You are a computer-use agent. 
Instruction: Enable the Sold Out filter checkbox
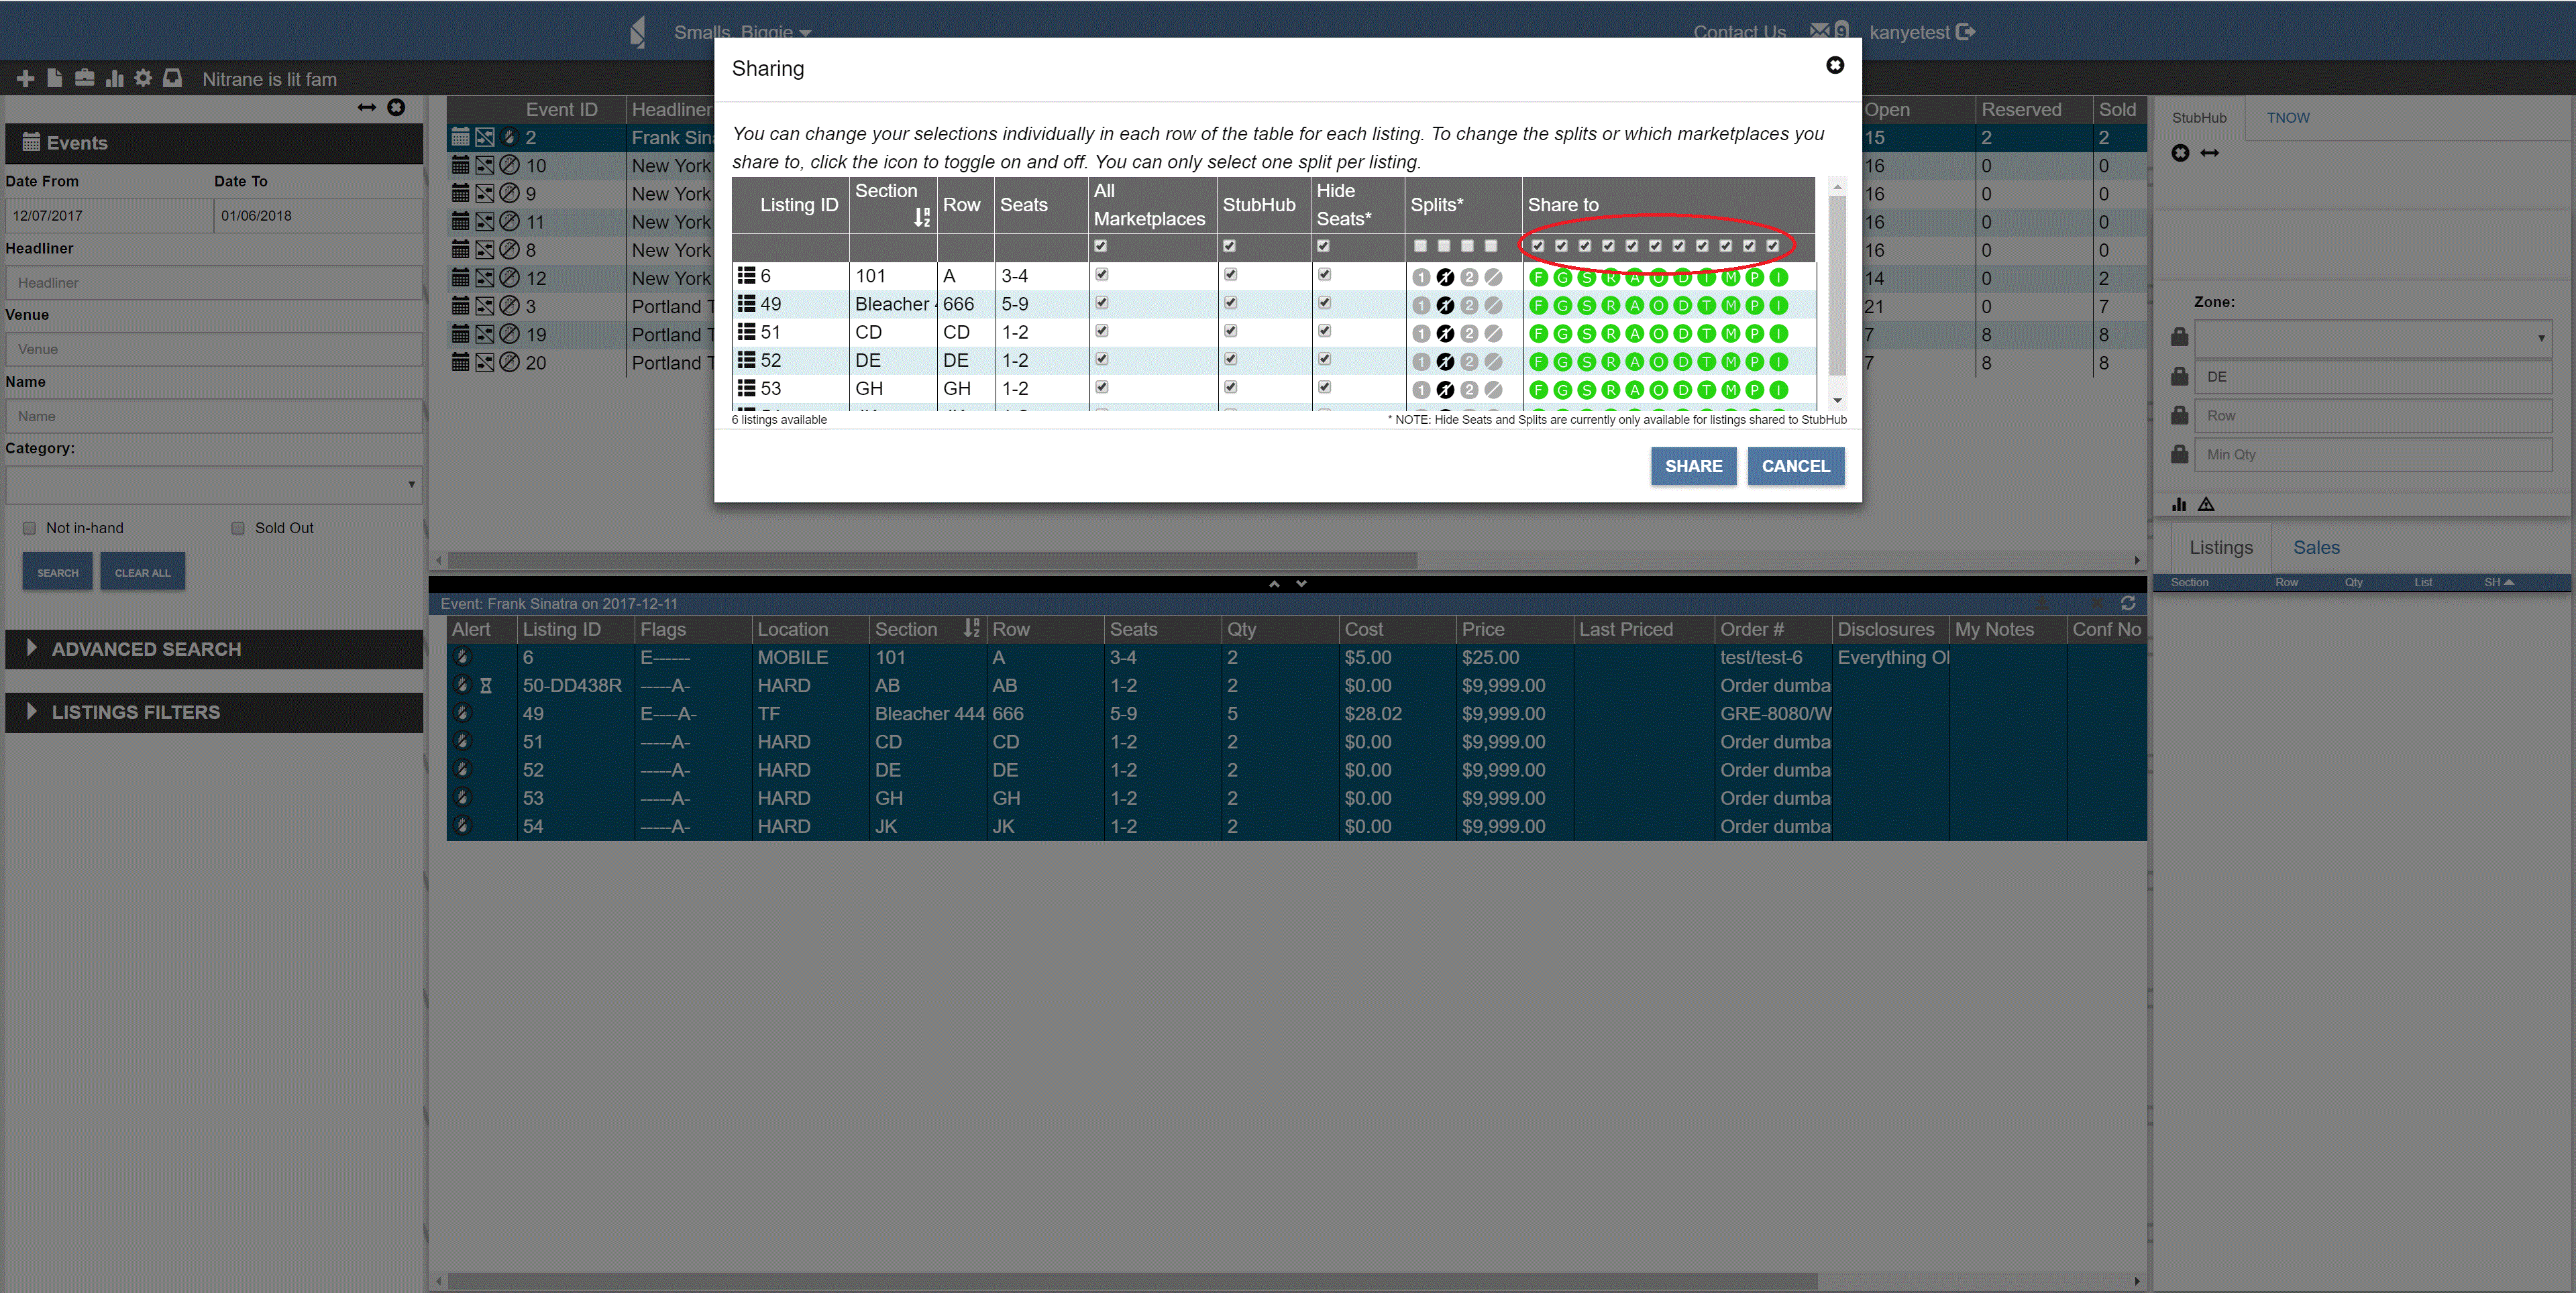click(238, 528)
